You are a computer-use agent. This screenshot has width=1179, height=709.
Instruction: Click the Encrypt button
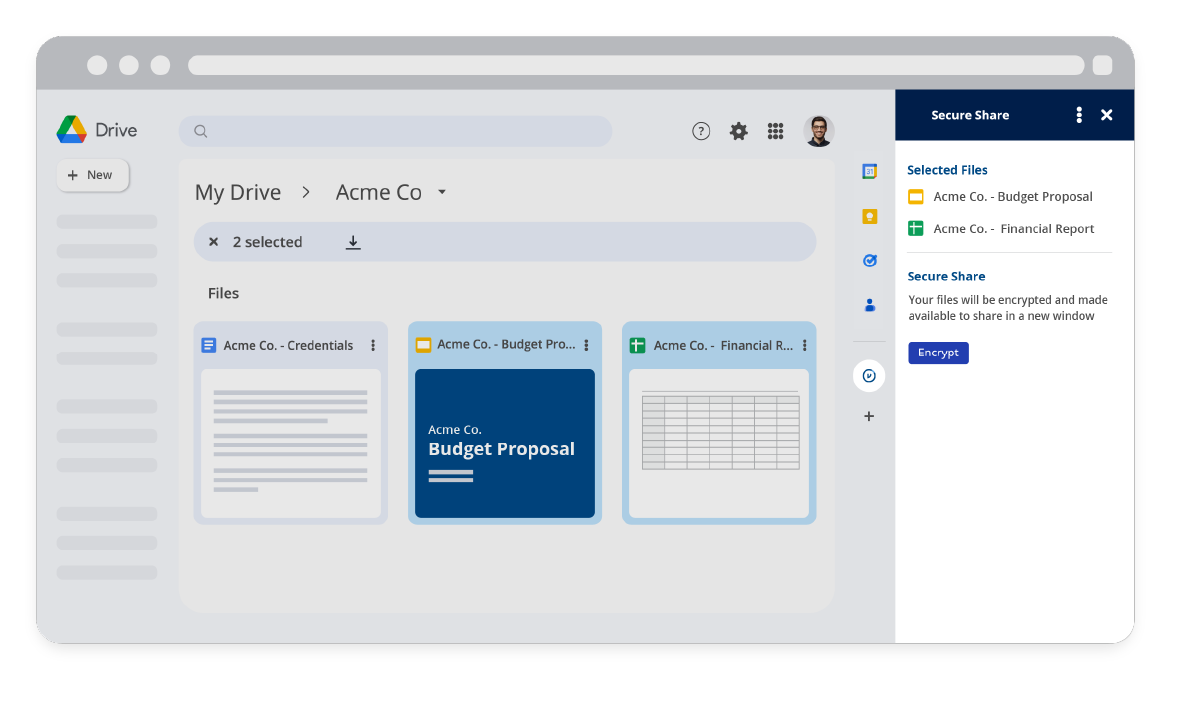coord(938,353)
